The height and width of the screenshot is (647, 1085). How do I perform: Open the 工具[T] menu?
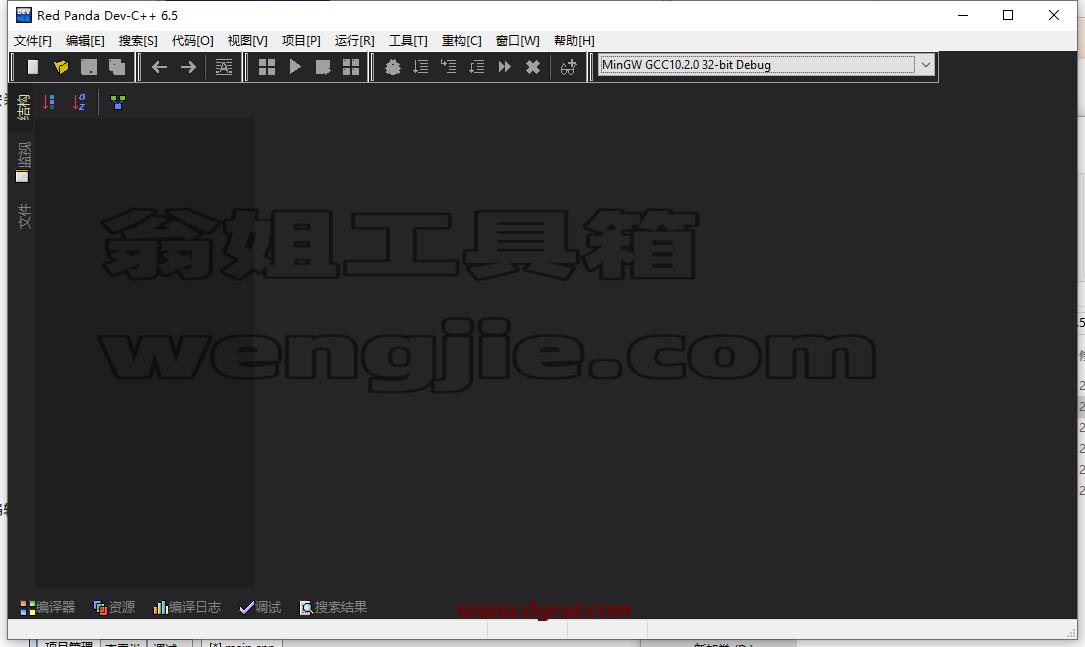(x=408, y=41)
